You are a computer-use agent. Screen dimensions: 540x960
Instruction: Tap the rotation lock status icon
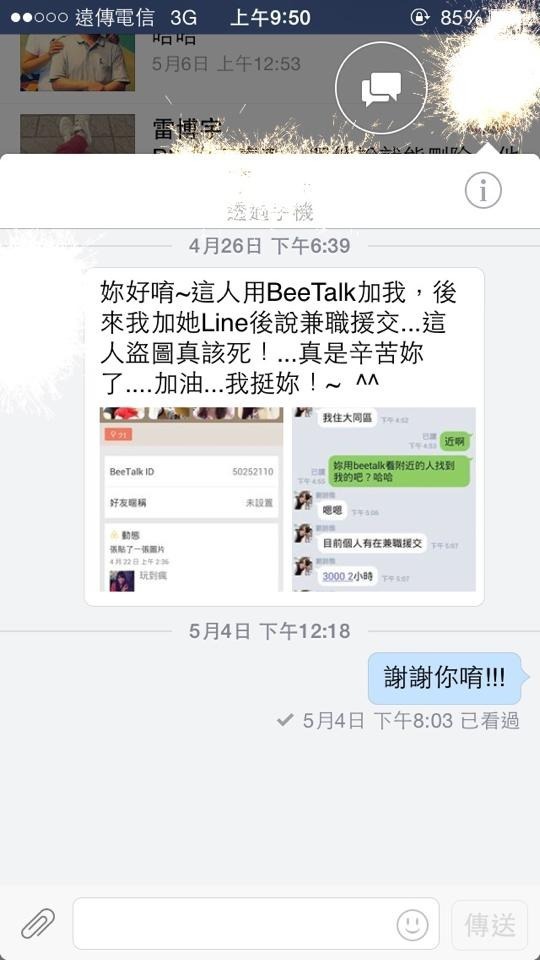pyautogui.click(x=420, y=18)
